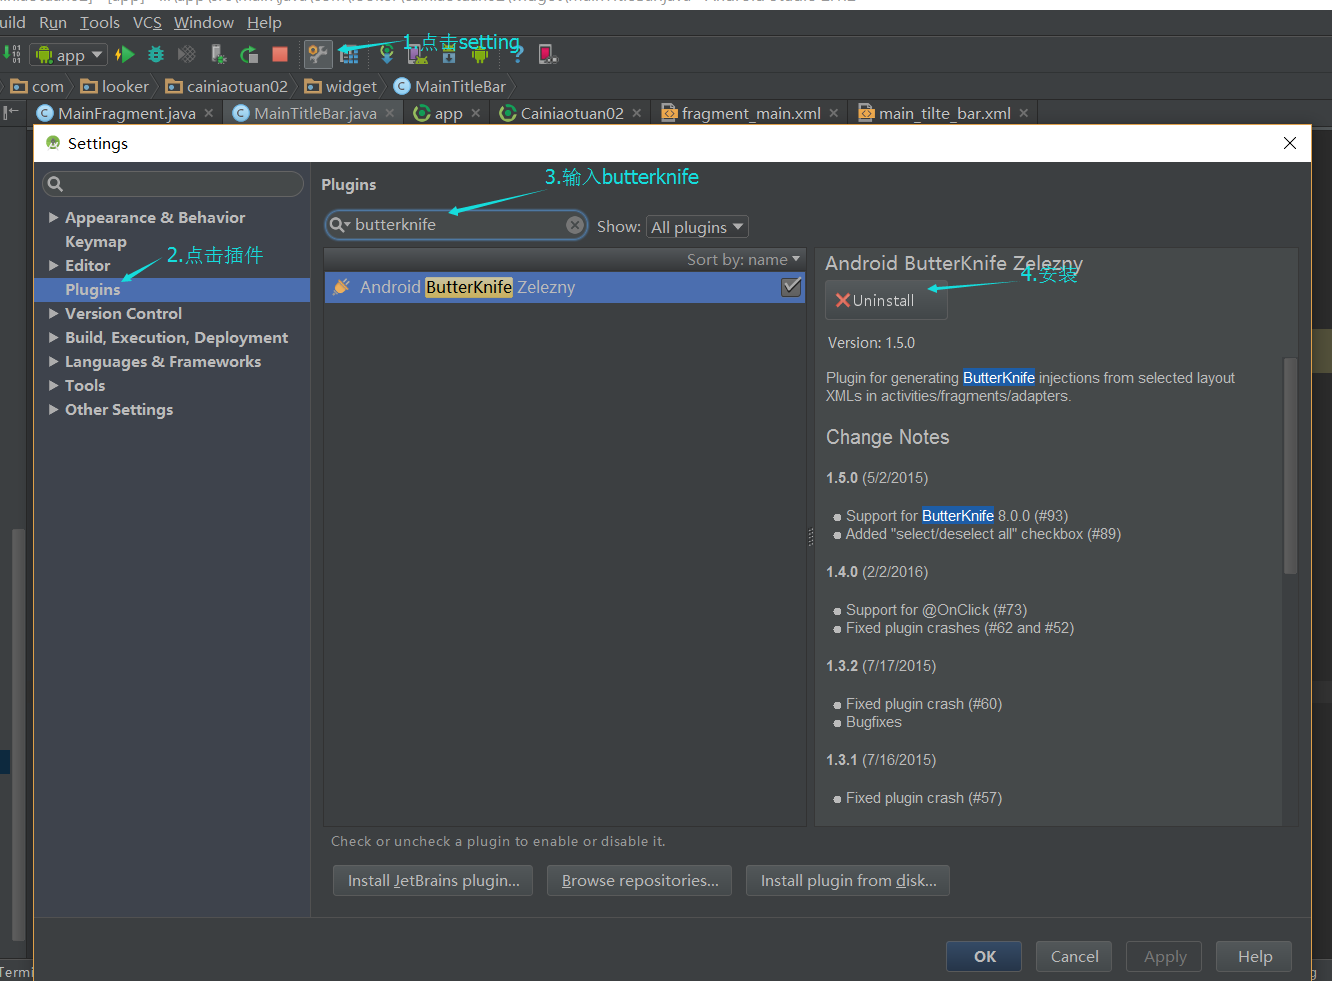Clear the butterknife search with the X icon
This screenshot has width=1332, height=981.
(575, 225)
